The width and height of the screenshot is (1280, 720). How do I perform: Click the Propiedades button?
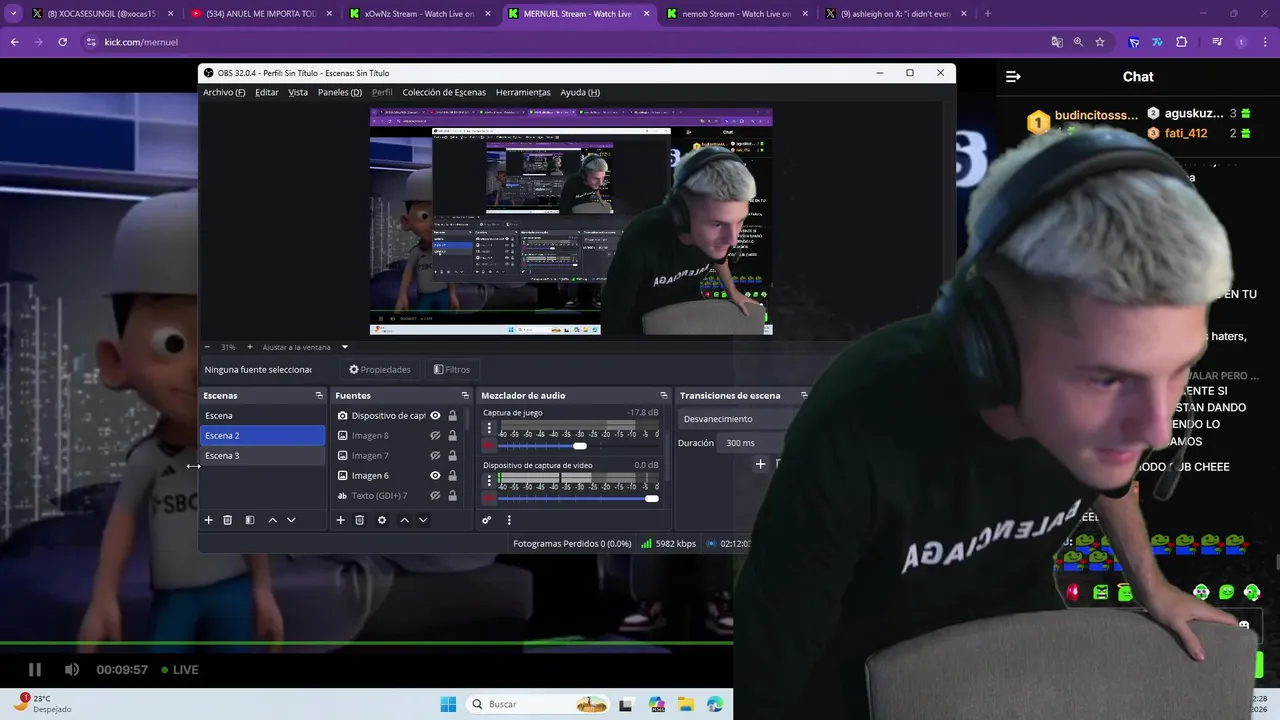coord(380,370)
